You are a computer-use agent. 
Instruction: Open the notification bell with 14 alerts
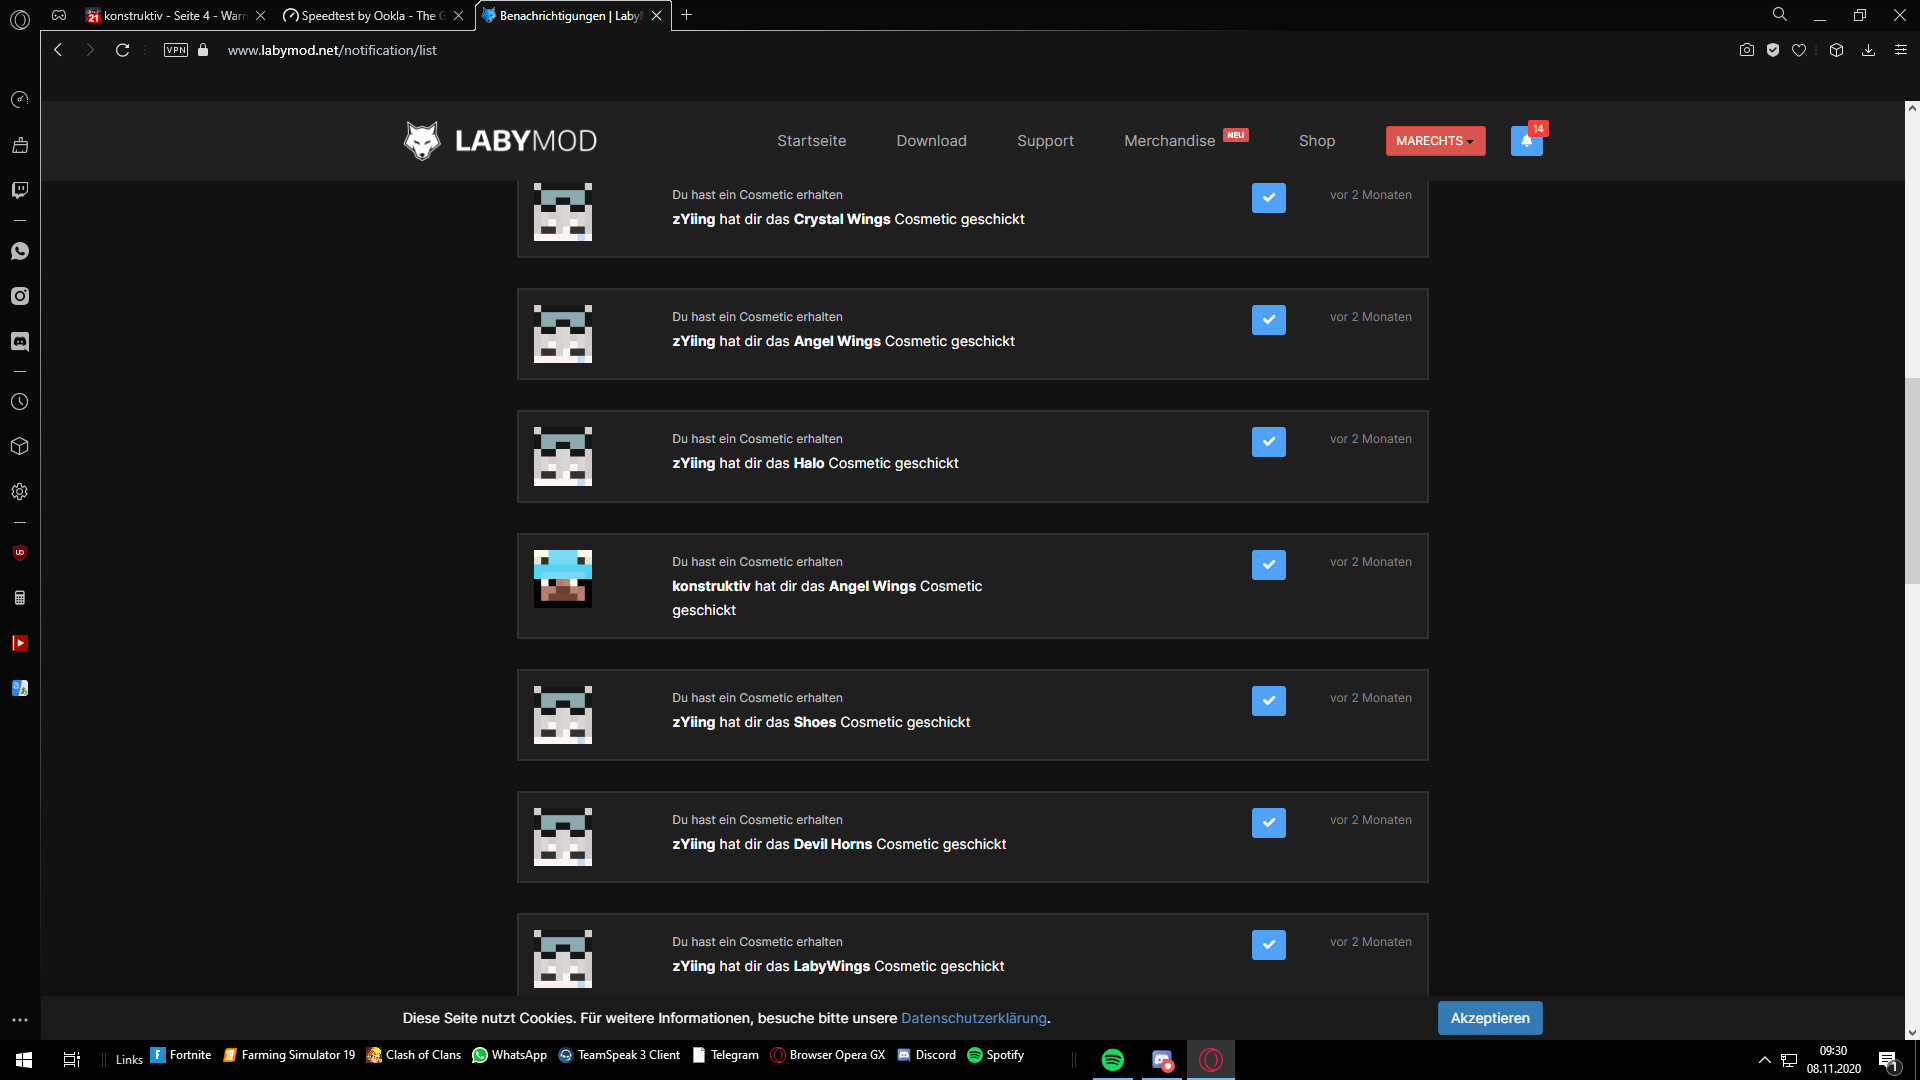pyautogui.click(x=1527, y=141)
